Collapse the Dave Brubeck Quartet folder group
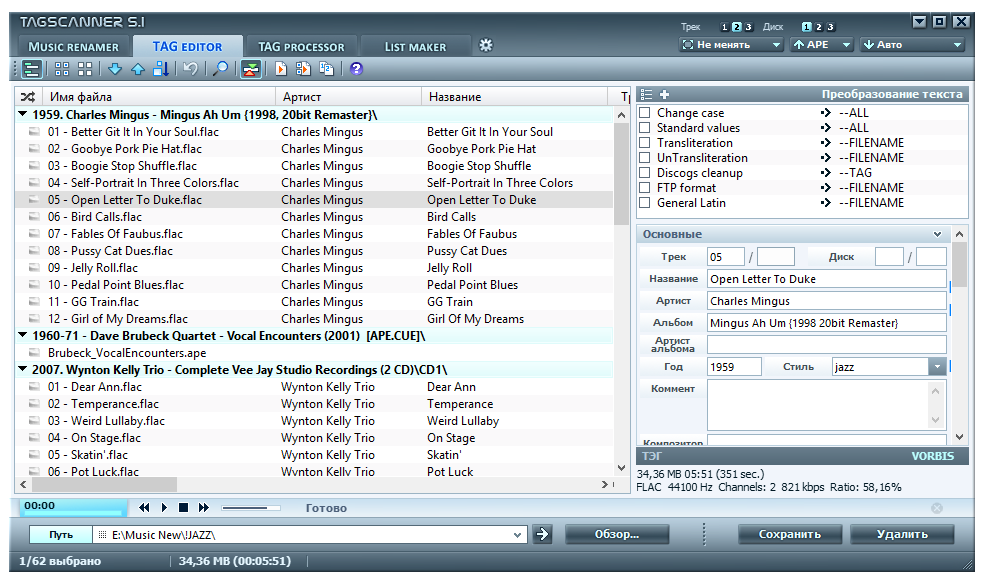The image size is (985, 588). pyautogui.click(x=23, y=335)
